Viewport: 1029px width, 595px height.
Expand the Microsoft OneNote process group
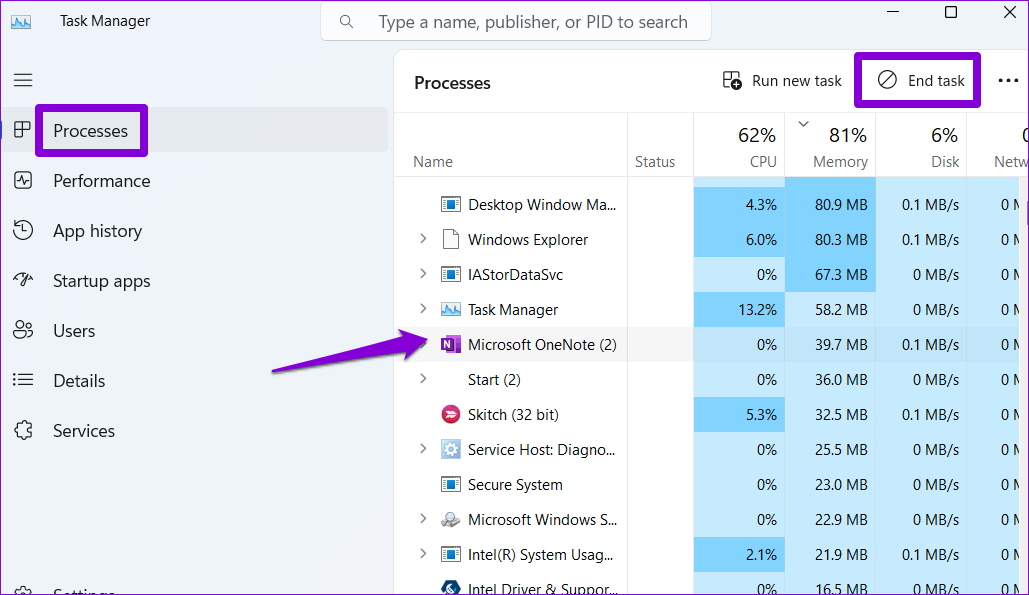(423, 344)
